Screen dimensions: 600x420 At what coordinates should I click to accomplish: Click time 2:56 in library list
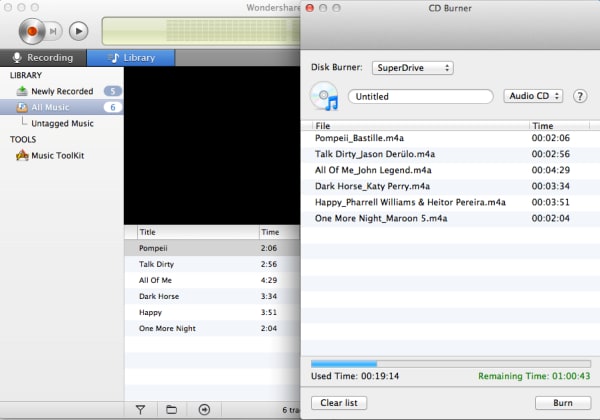click(x=269, y=264)
